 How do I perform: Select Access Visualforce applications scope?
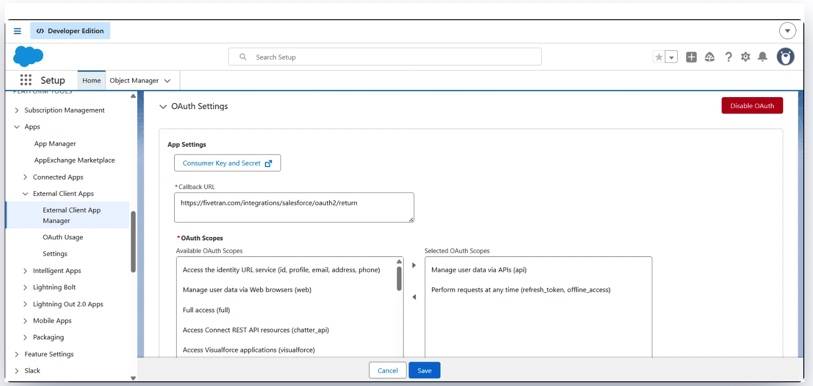click(249, 350)
